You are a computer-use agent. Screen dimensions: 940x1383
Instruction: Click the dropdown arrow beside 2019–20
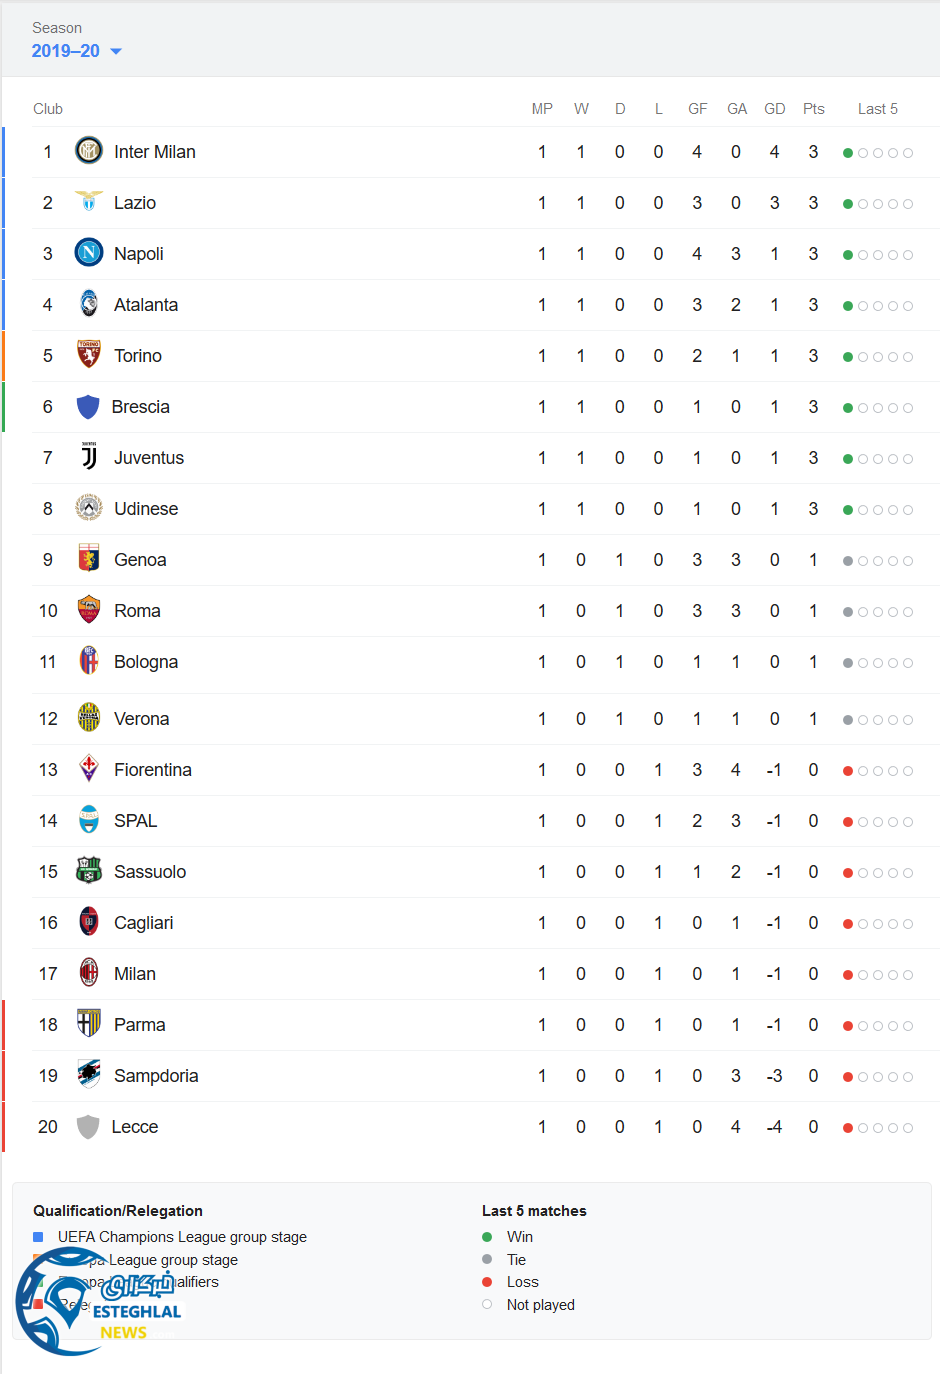116,52
